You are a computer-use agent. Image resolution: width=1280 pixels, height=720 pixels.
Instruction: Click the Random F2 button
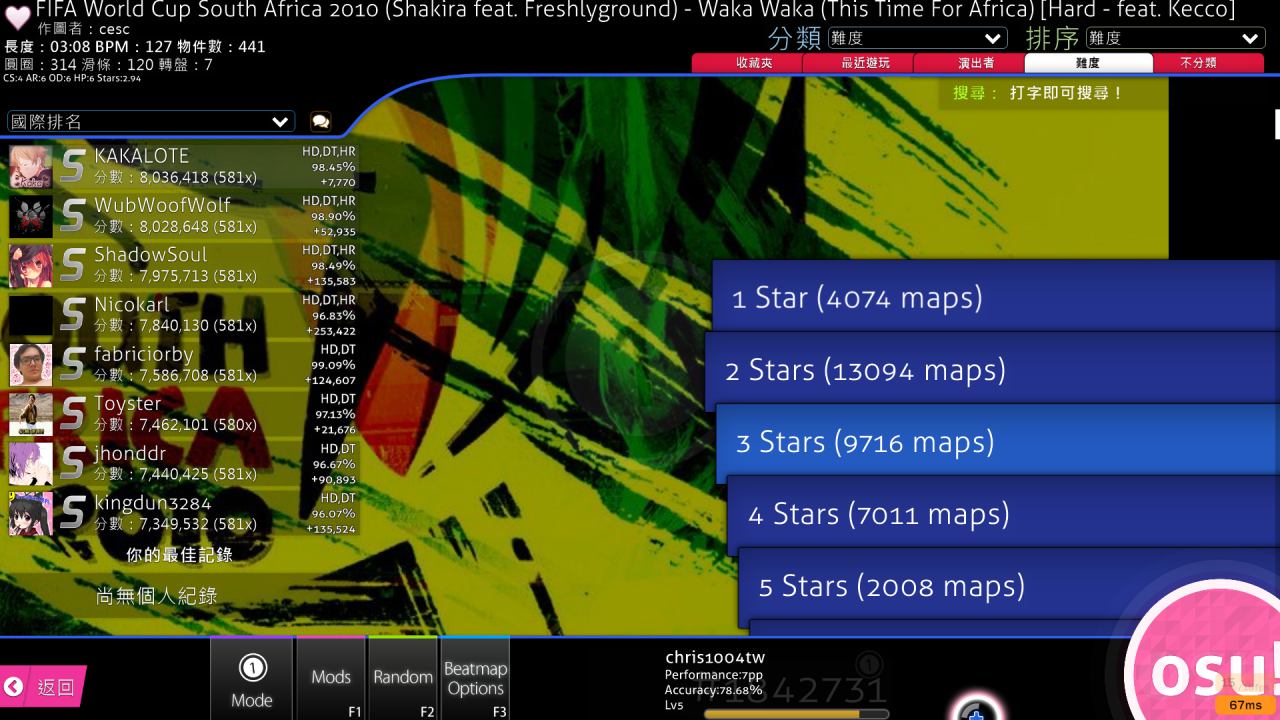tap(403, 679)
